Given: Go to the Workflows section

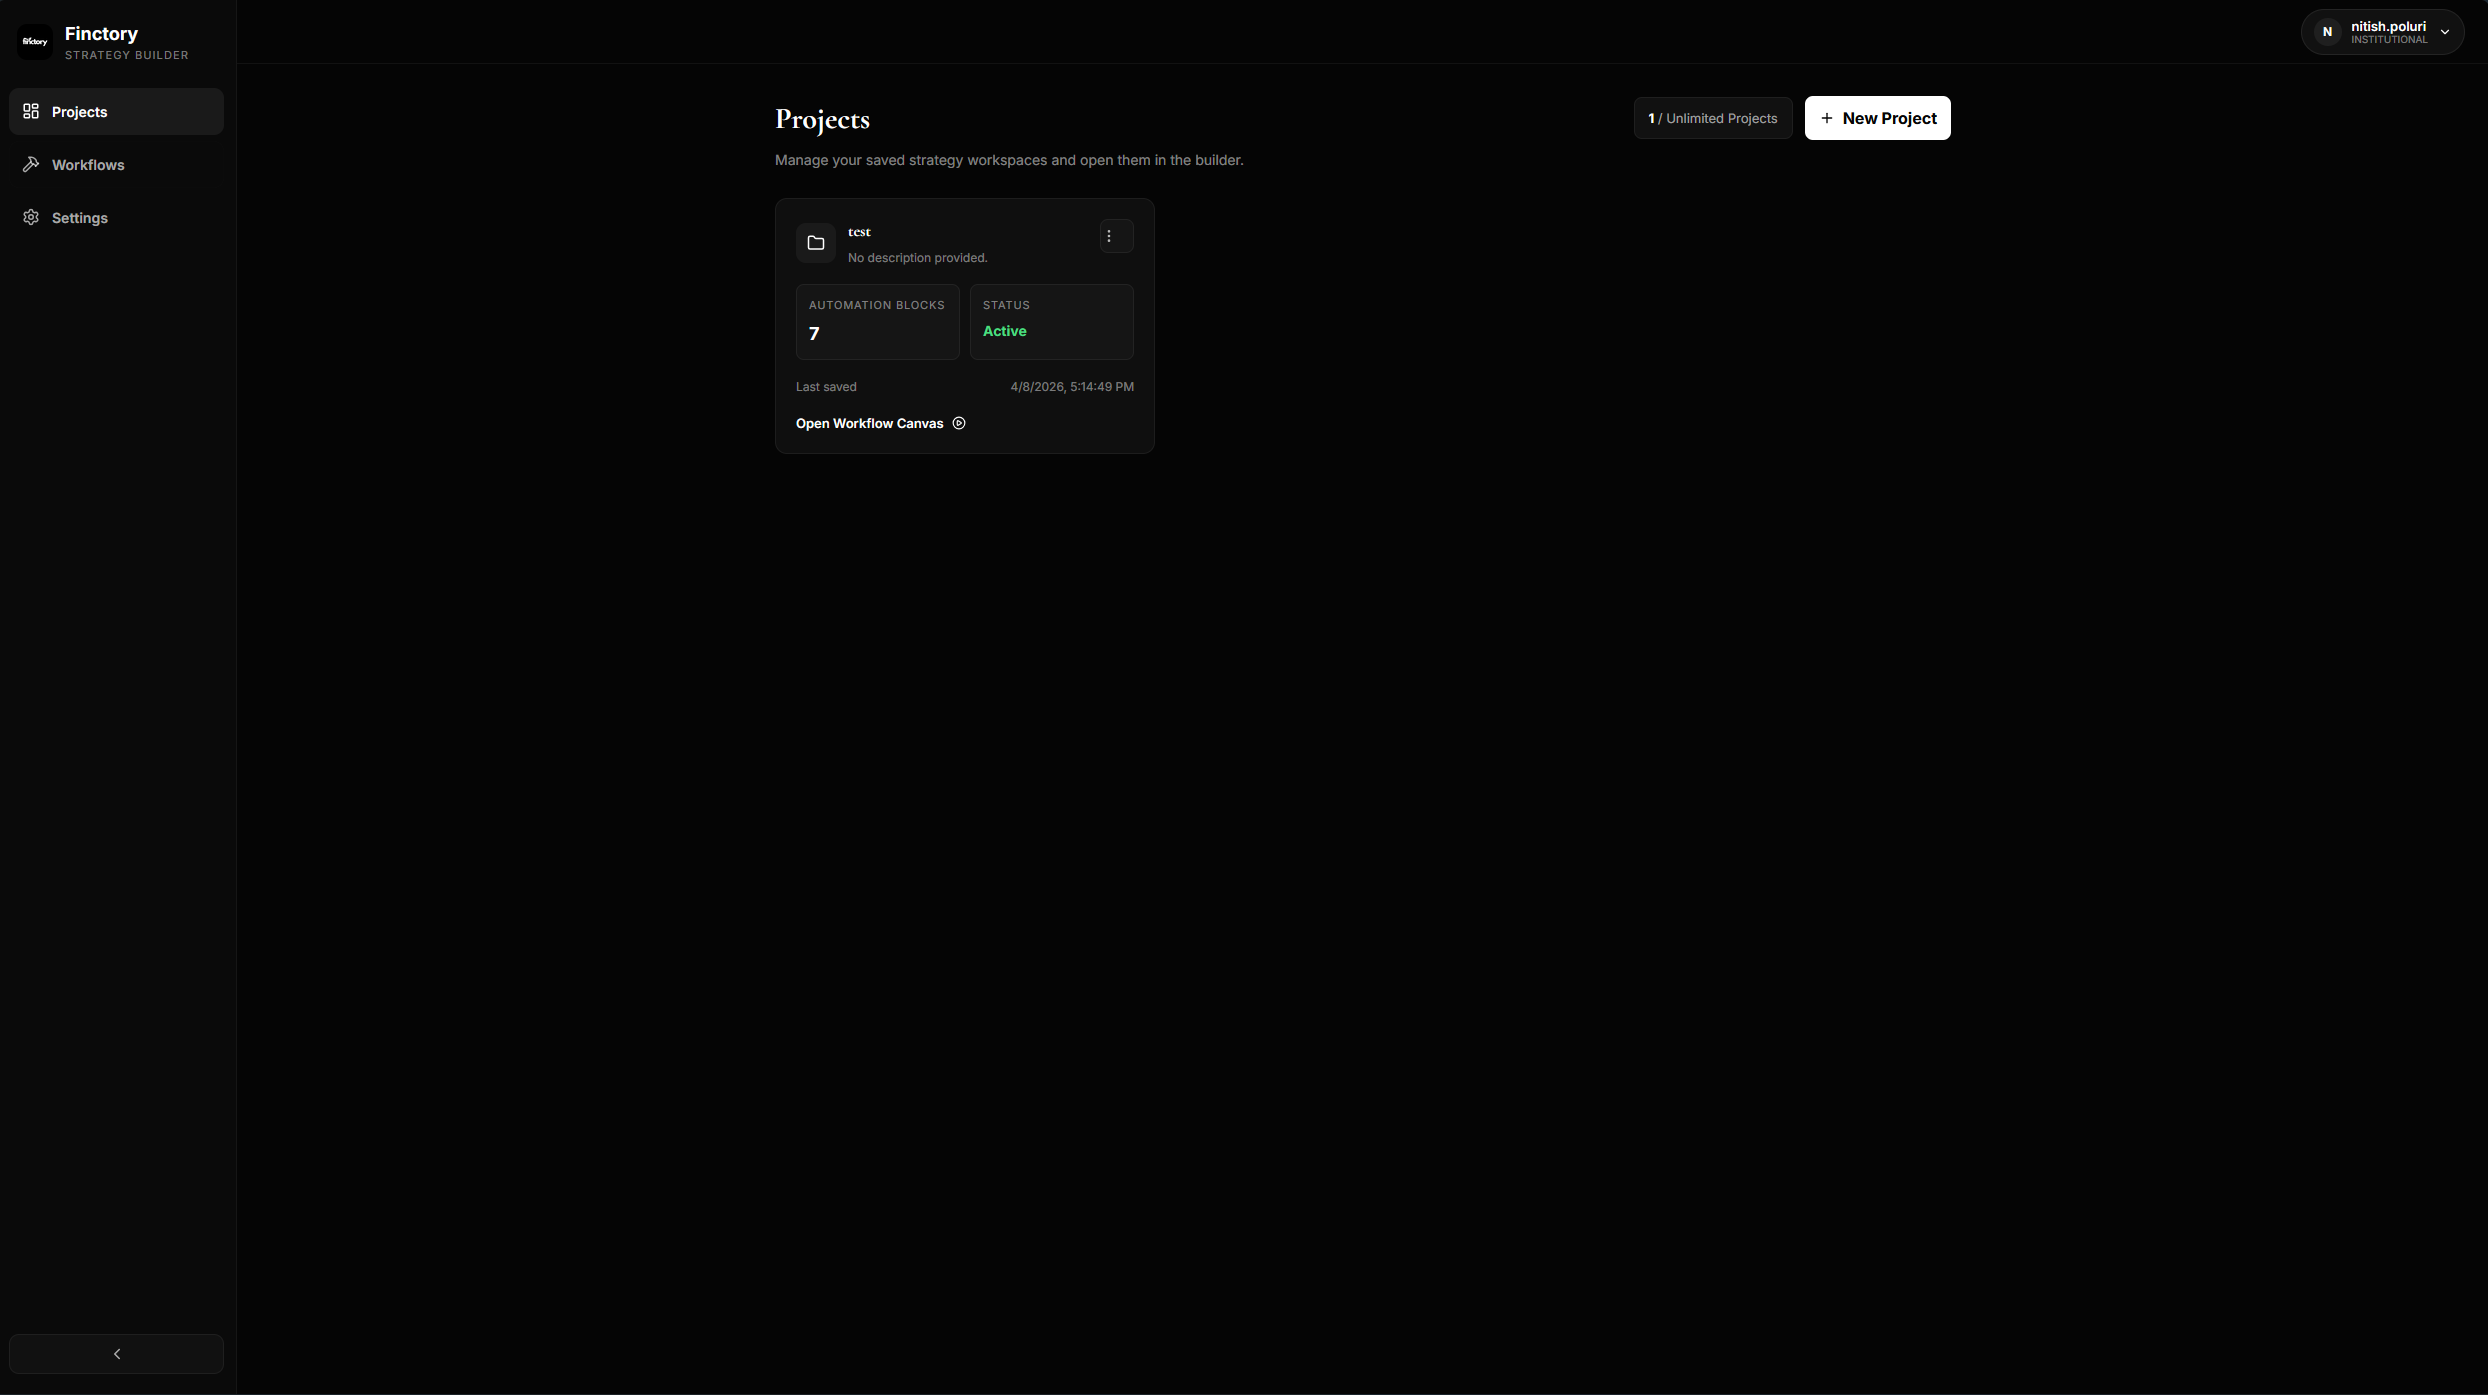Looking at the screenshot, I should coord(88,165).
